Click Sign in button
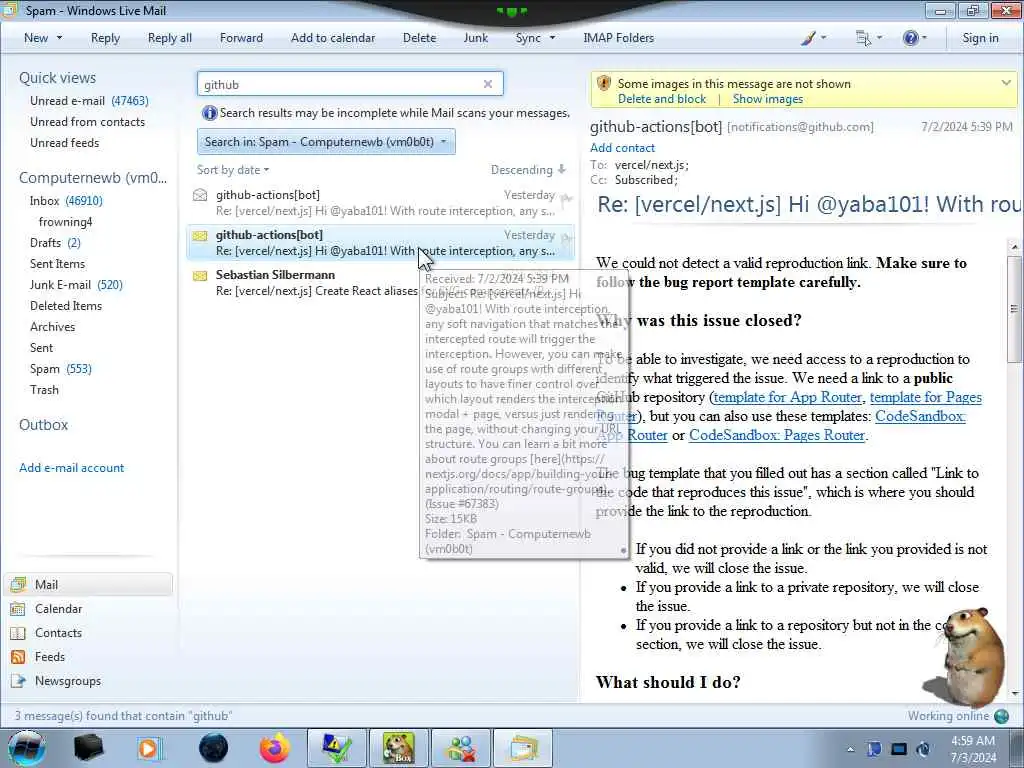 click(x=980, y=38)
